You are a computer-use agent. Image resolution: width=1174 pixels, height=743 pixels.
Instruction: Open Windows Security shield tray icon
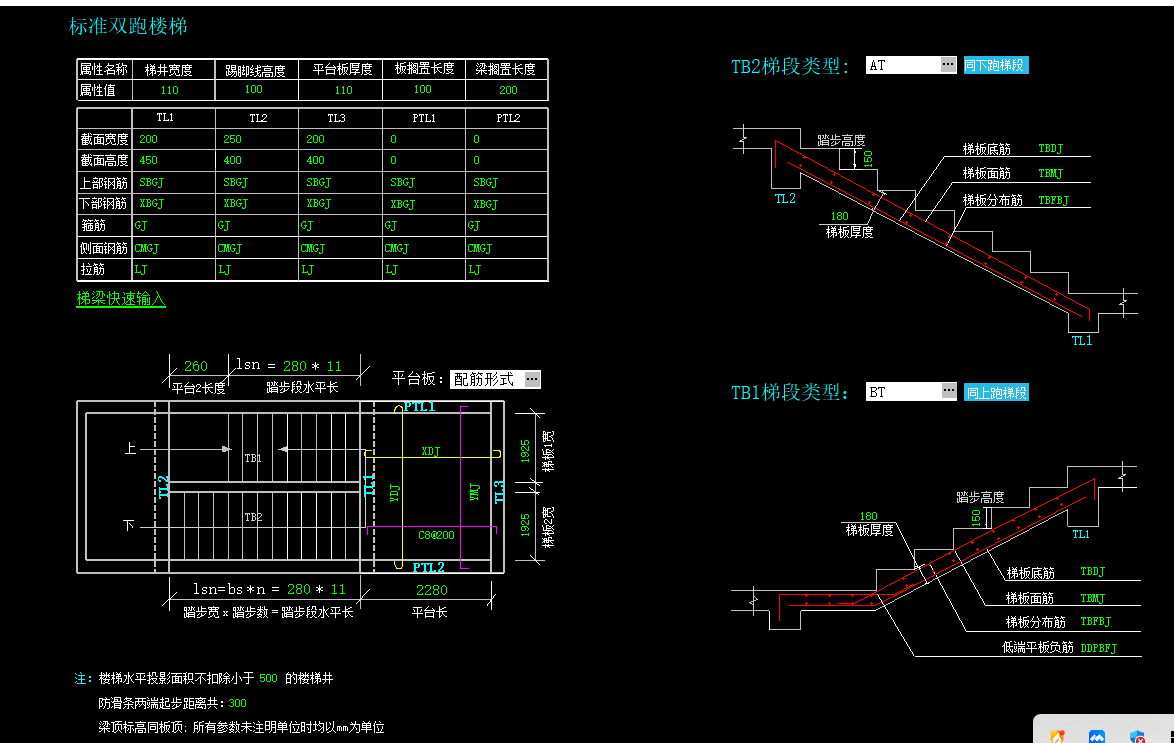coord(1137,737)
